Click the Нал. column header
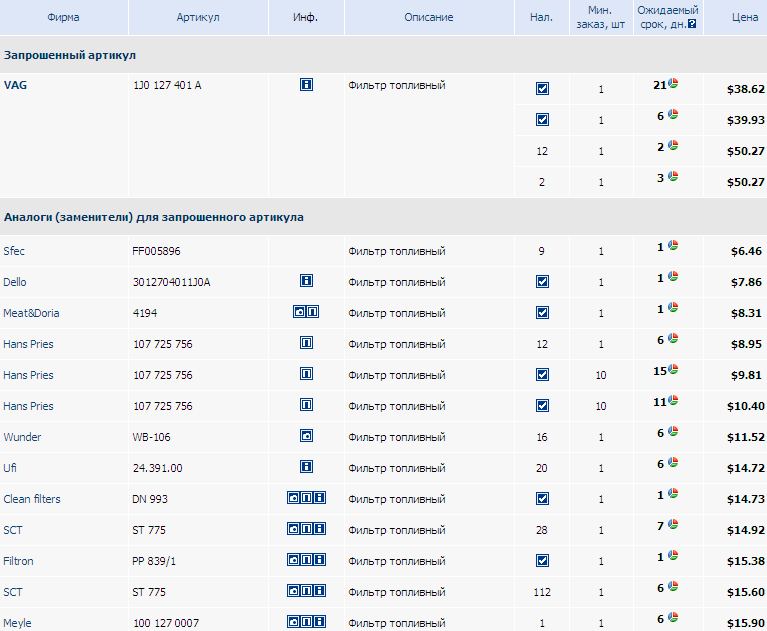767x631 pixels. pyautogui.click(x=541, y=17)
